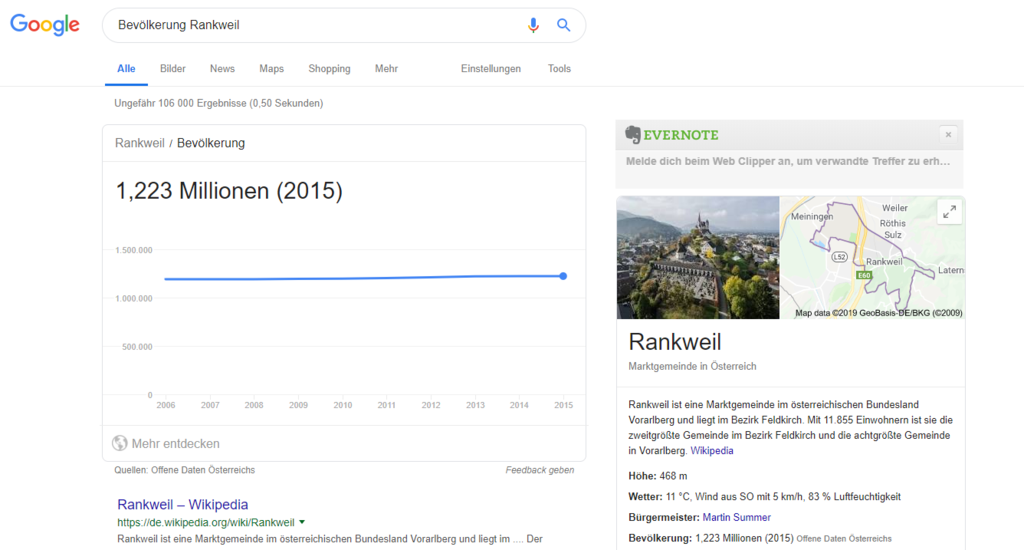Open the Maps tab
The image size is (1024, 550).
271,69
